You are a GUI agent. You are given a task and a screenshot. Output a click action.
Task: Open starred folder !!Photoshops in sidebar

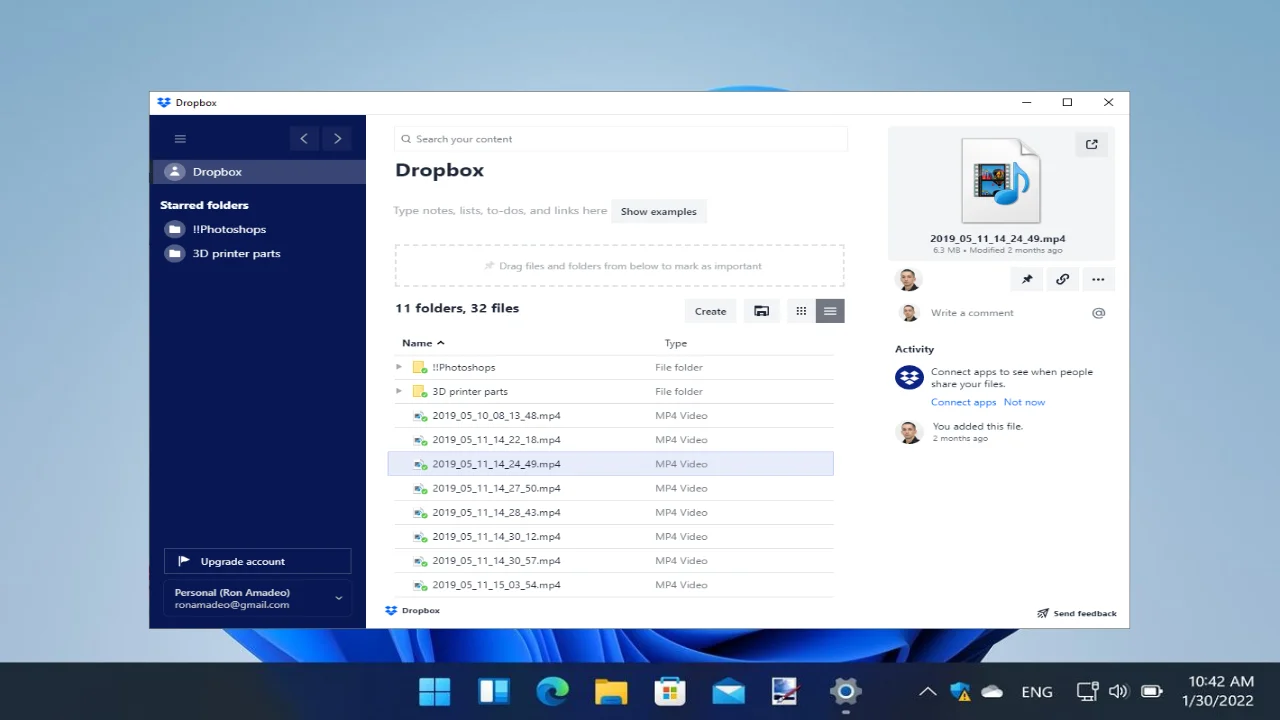pos(229,229)
